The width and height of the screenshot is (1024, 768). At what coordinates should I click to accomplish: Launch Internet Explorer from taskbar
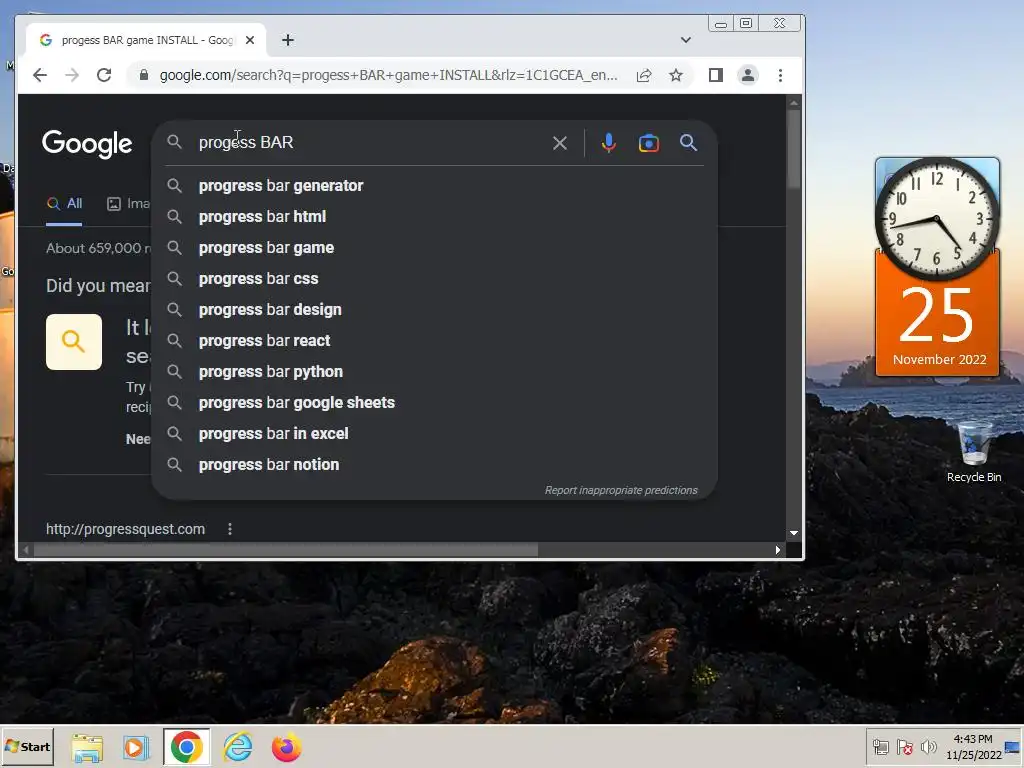pyautogui.click(x=237, y=747)
